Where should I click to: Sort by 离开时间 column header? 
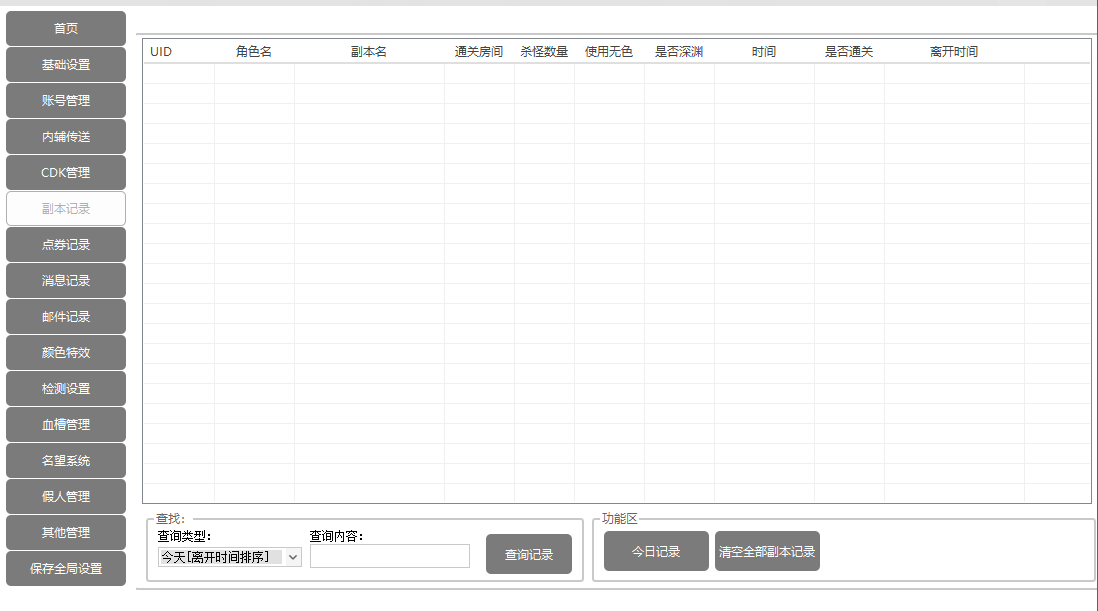point(954,52)
